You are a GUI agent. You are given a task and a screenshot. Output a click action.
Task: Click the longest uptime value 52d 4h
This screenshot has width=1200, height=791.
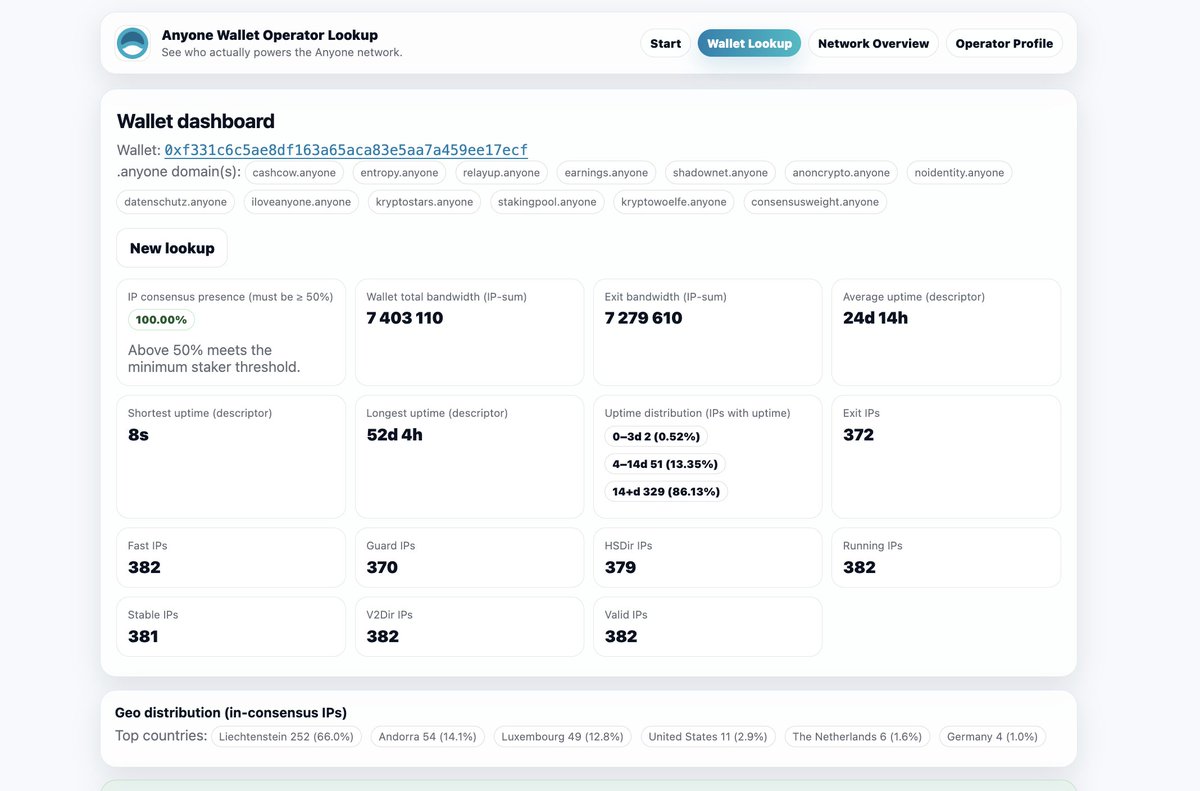click(394, 435)
